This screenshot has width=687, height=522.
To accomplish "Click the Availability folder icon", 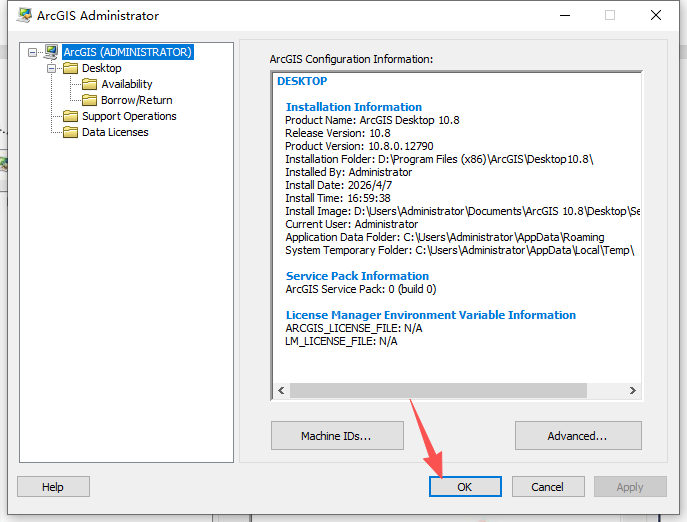I will click(x=89, y=84).
